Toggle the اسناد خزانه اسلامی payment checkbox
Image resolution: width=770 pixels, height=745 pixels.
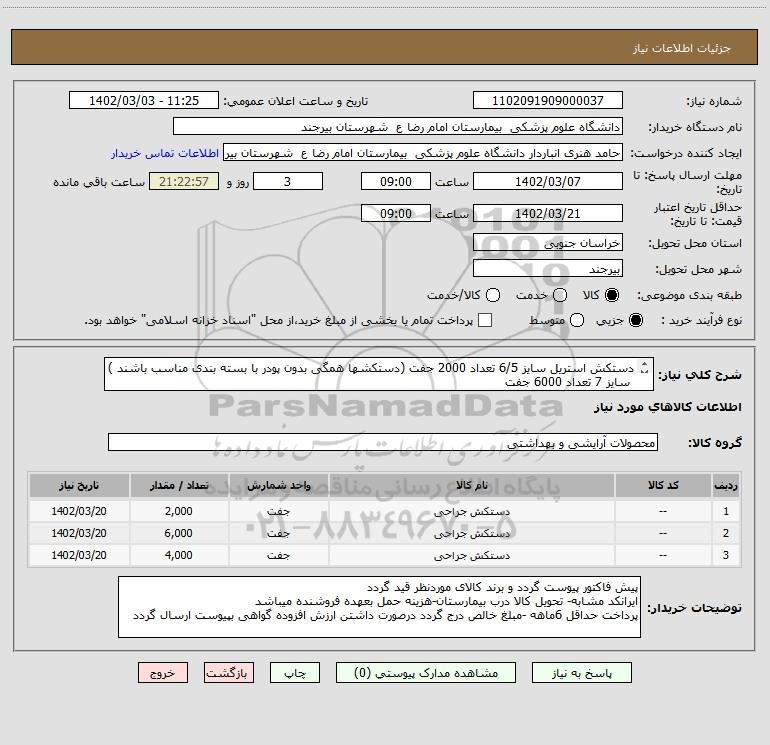(485, 320)
